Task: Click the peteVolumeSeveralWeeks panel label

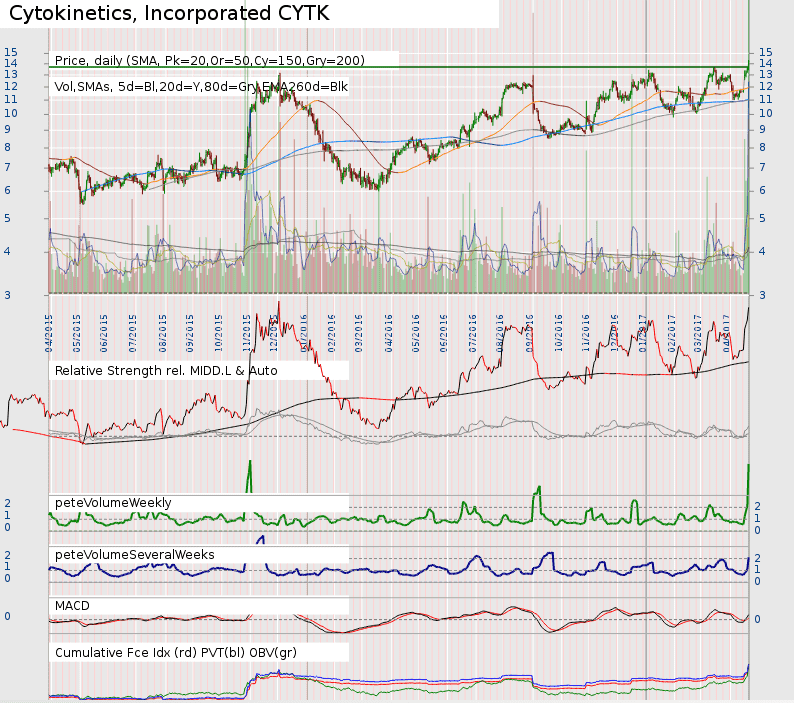Action: pos(135,555)
